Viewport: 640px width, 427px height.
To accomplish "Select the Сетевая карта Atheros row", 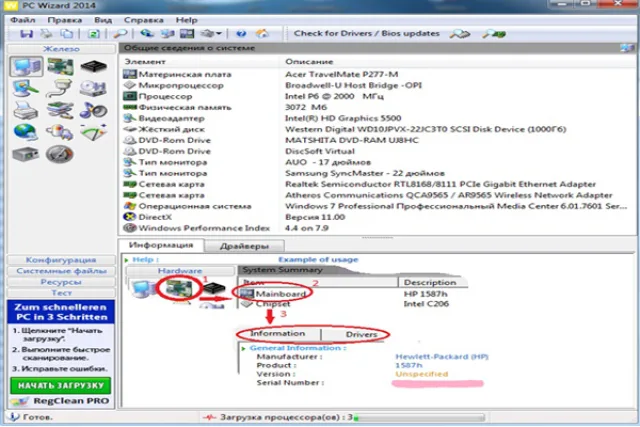I will (x=377, y=195).
